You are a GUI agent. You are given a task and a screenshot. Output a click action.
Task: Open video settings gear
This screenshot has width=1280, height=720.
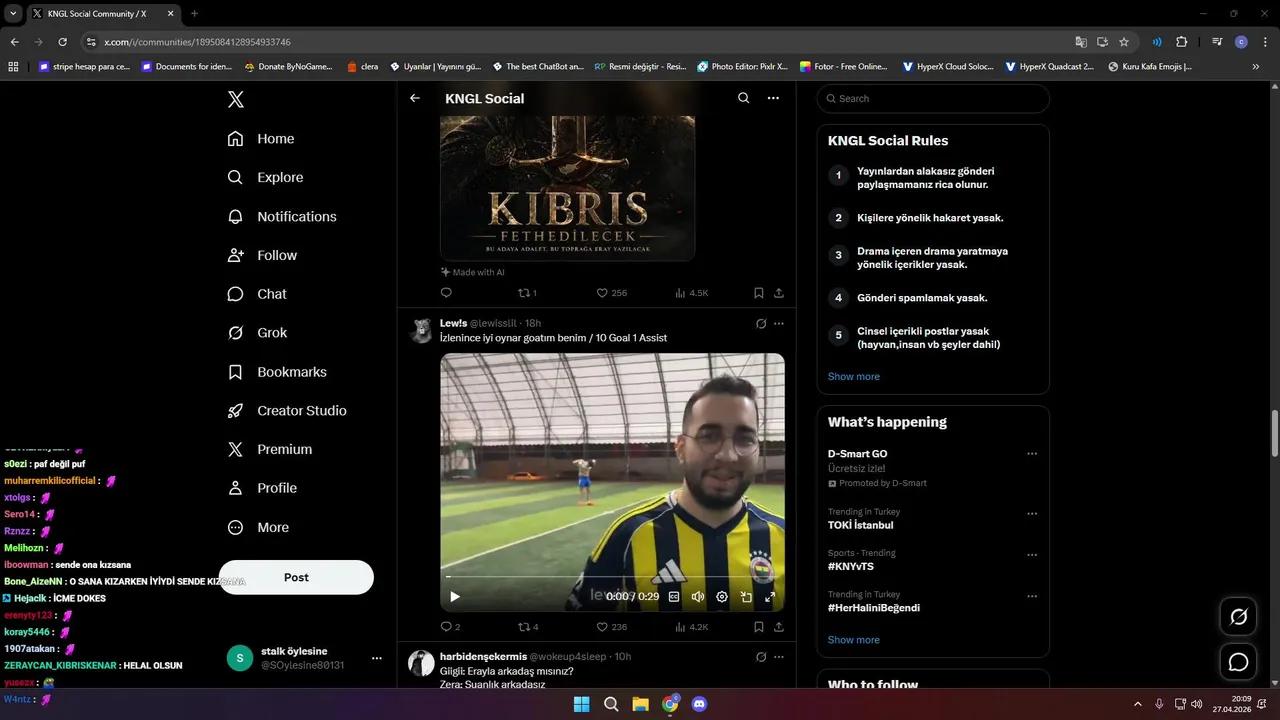tap(722, 597)
